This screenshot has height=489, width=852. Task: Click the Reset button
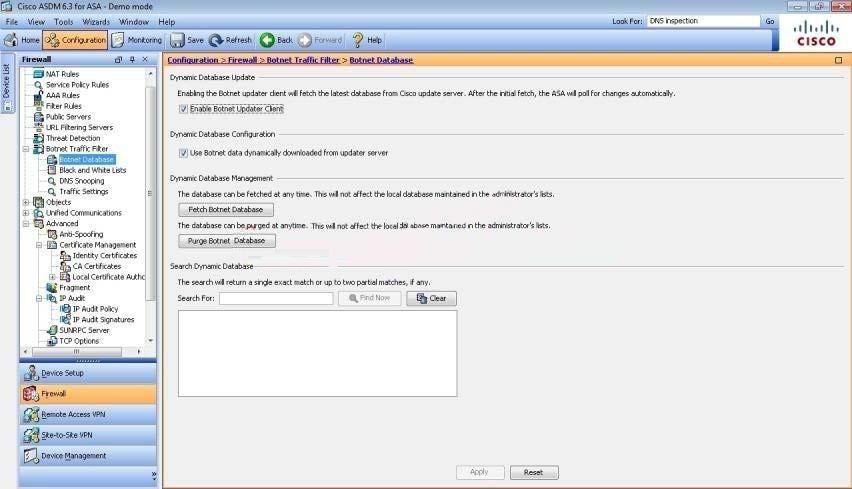(x=534, y=473)
